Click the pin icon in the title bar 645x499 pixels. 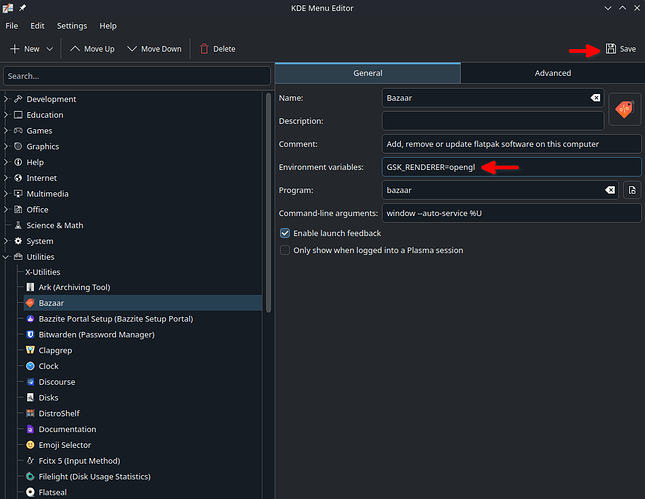(x=23, y=8)
